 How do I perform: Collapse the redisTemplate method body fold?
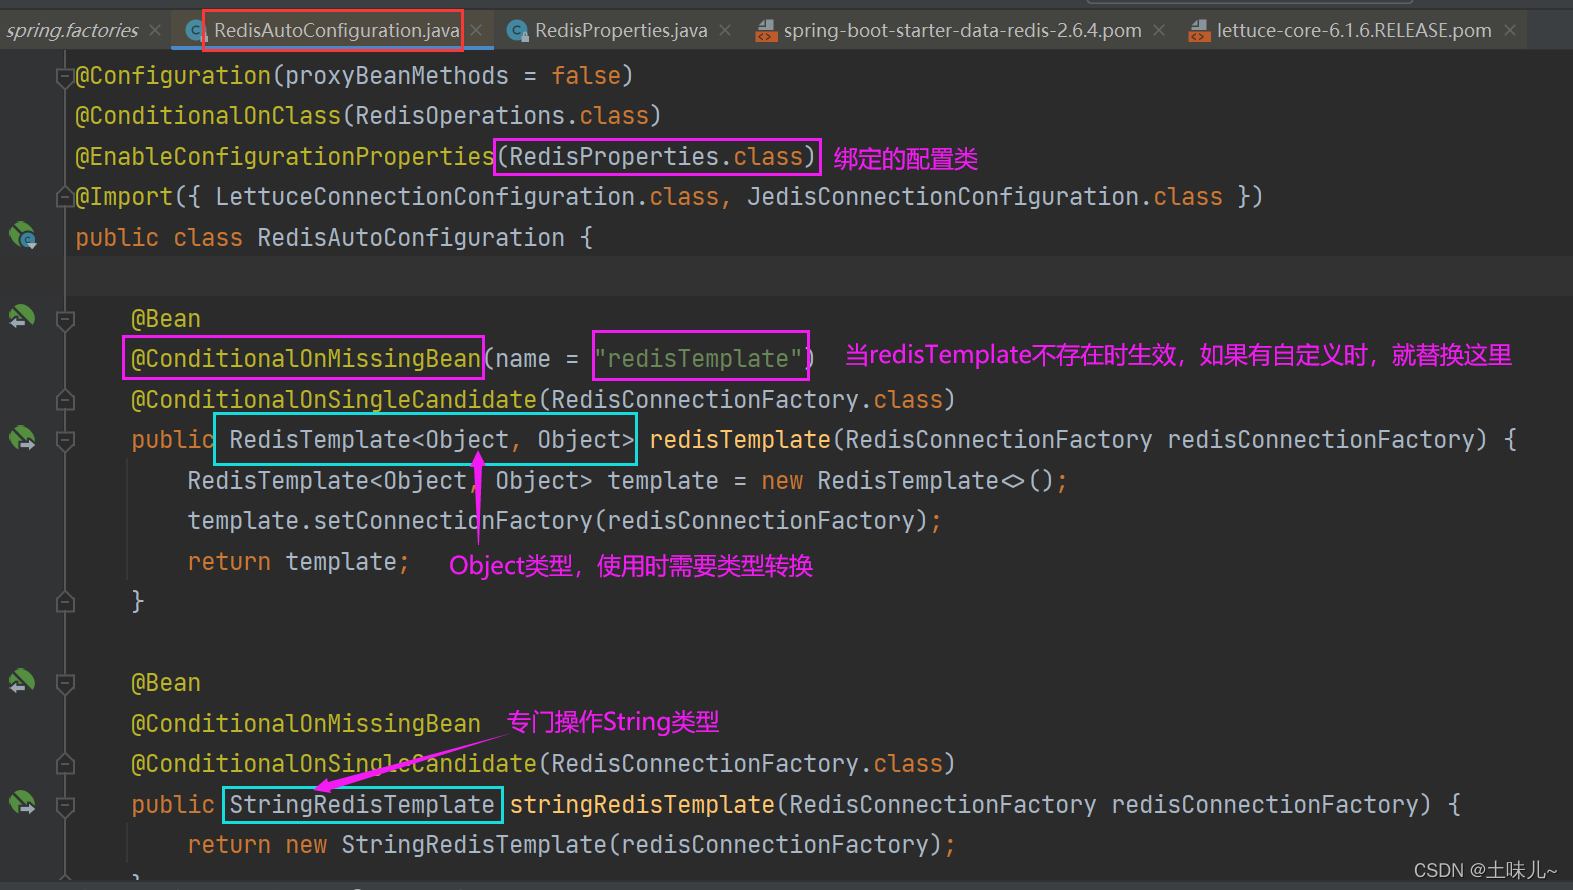click(x=65, y=440)
